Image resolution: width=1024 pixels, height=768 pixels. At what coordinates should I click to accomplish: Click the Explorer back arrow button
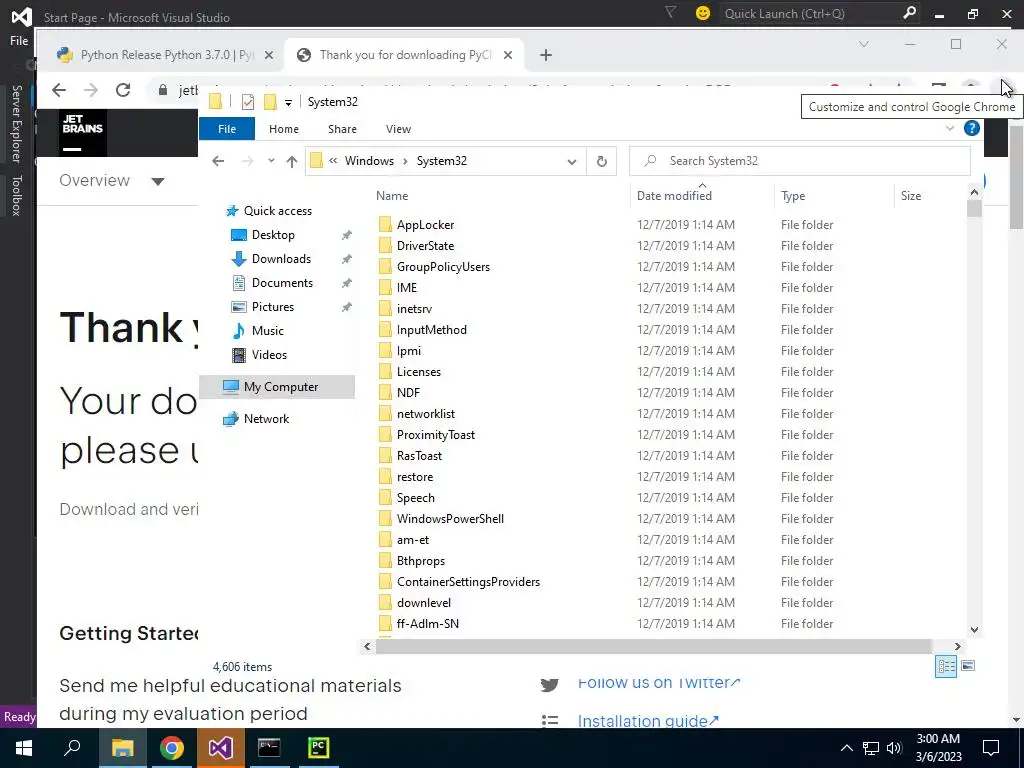pyautogui.click(x=218, y=161)
